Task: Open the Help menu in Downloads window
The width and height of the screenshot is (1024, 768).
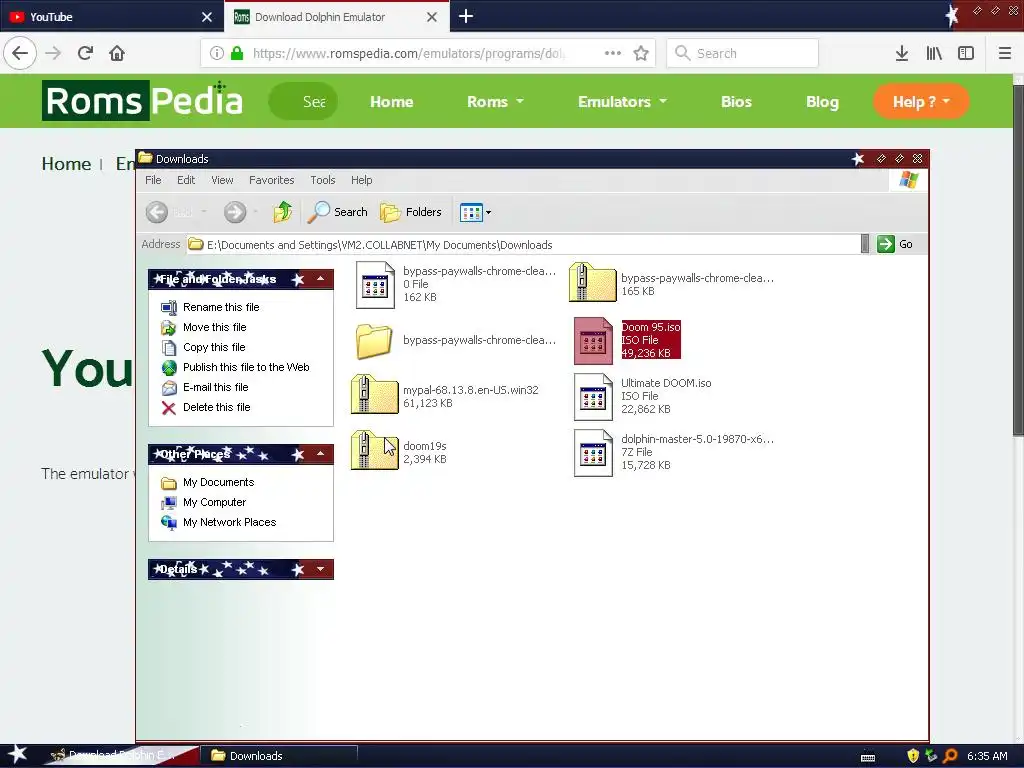Action: tap(361, 180)
